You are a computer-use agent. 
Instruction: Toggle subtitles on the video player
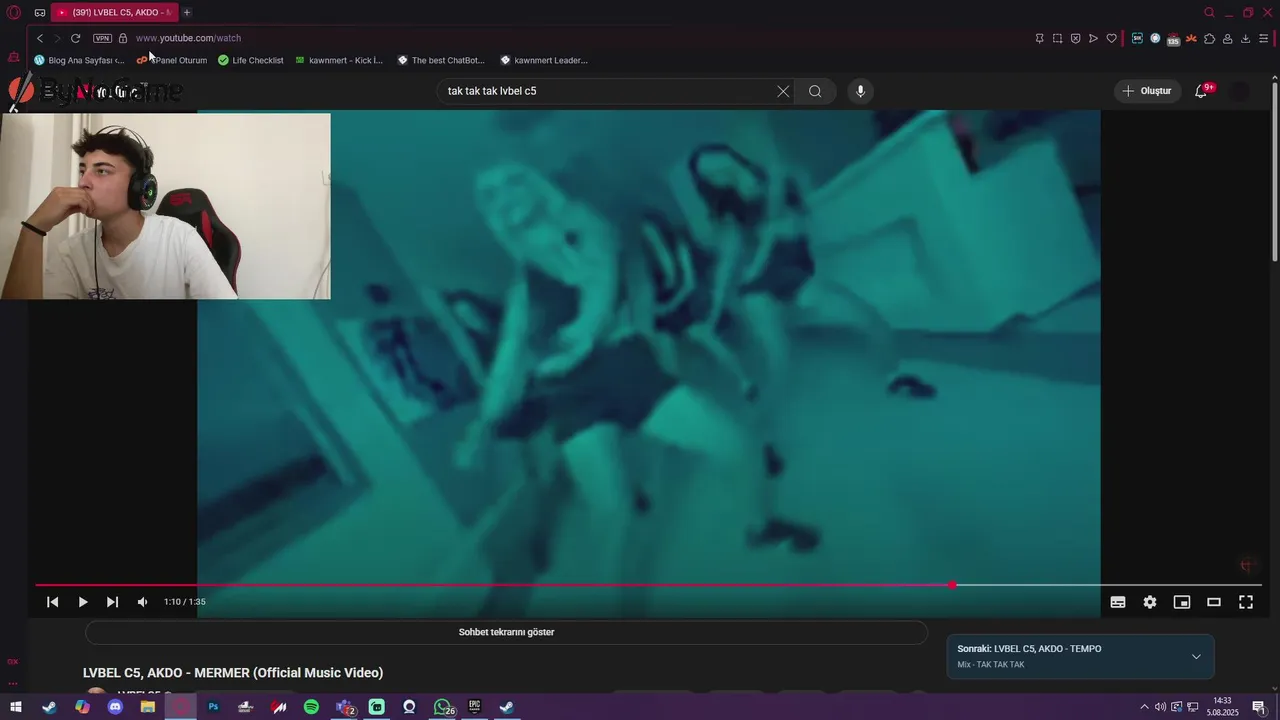pos(1118,602)
